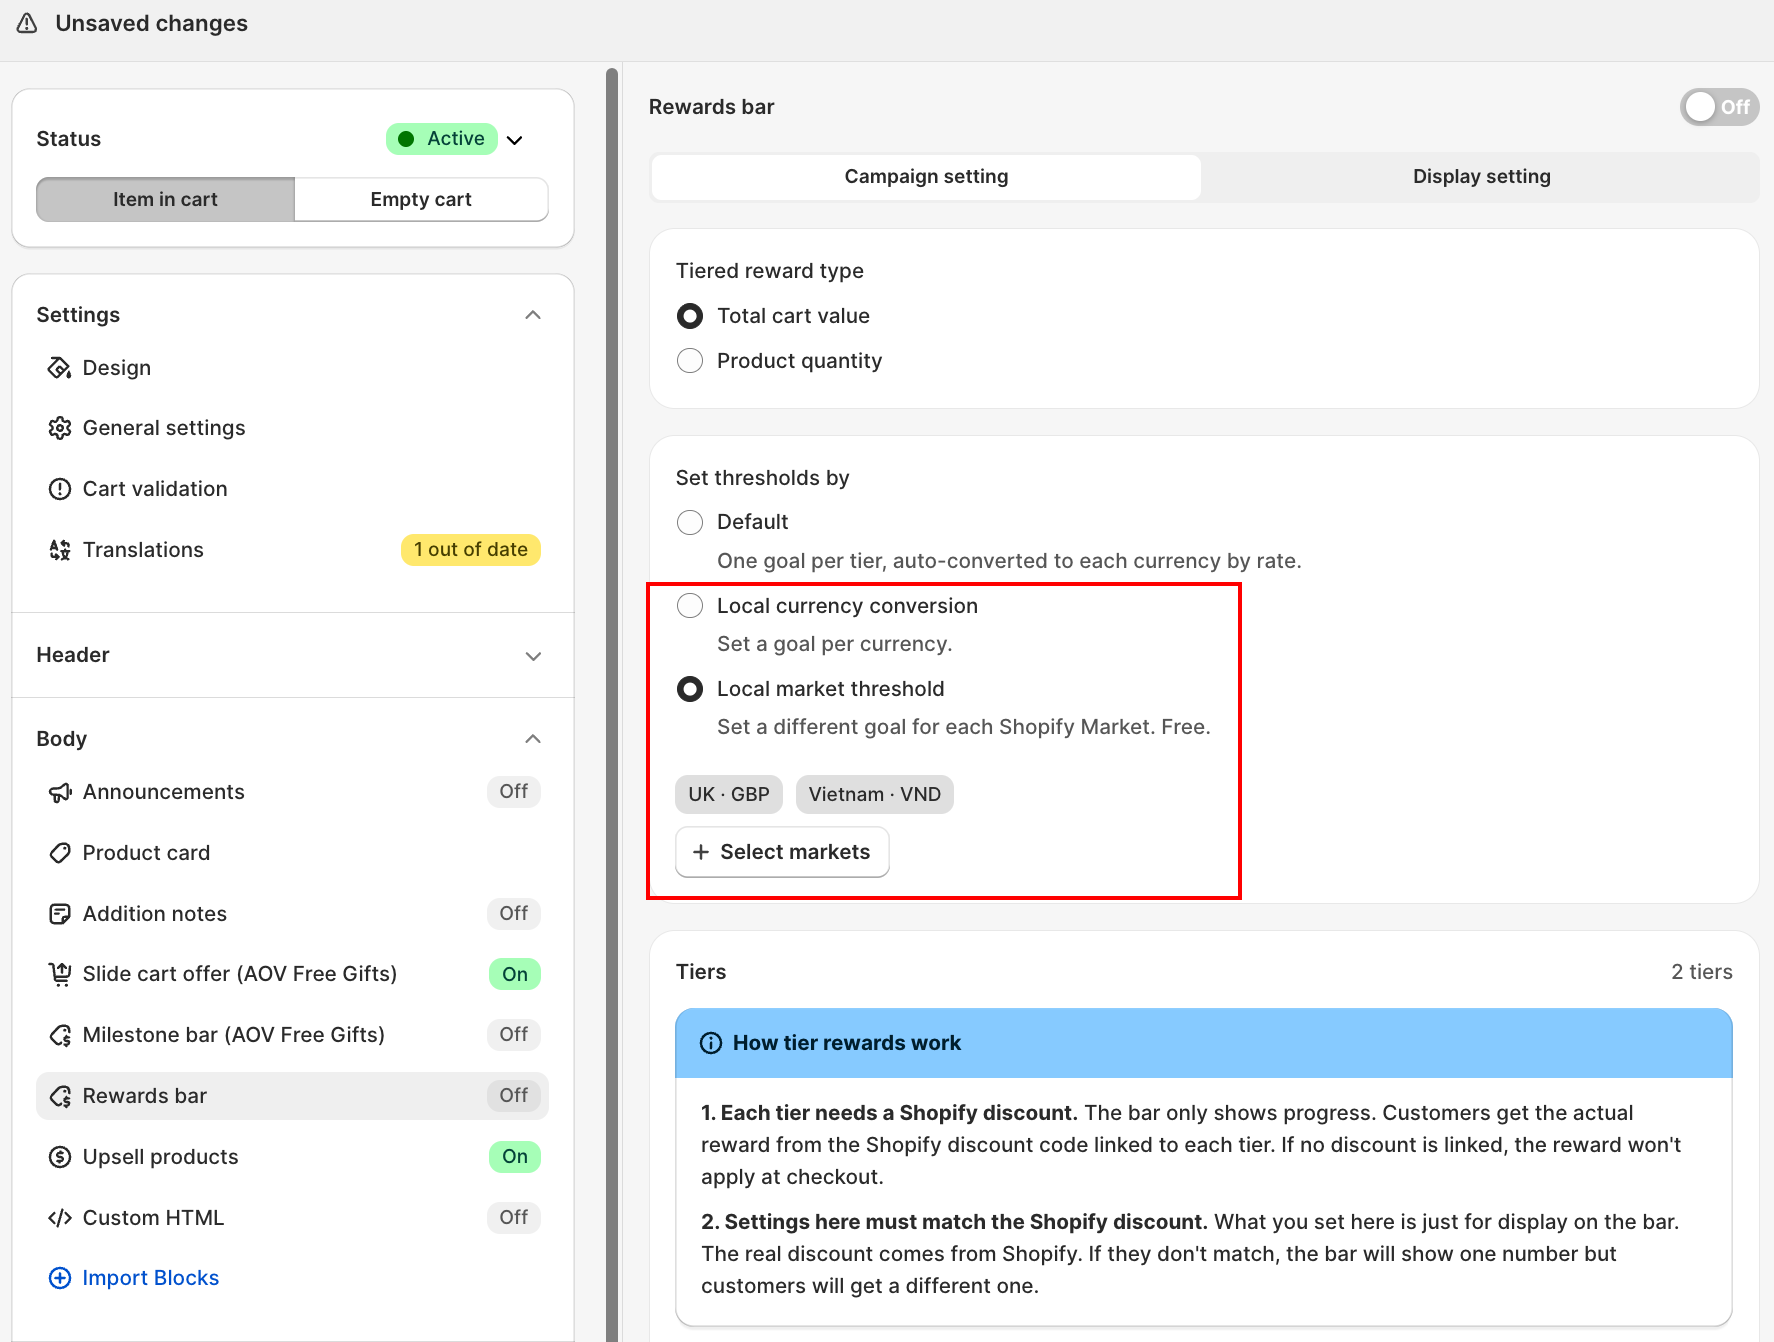Expand the Header section
Screen dimensions: 1774x1342
[x=533, y=656]
